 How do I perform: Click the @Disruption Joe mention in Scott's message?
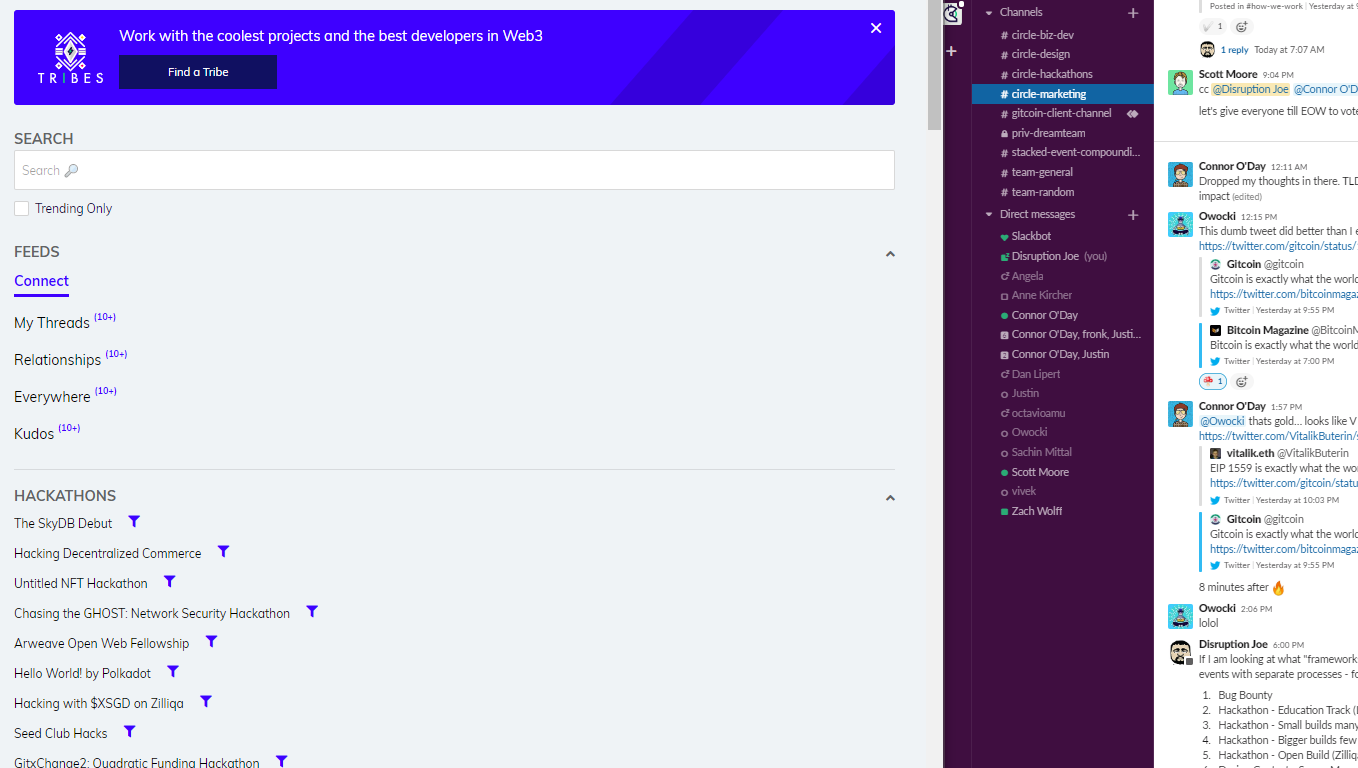pos(1251,90)
